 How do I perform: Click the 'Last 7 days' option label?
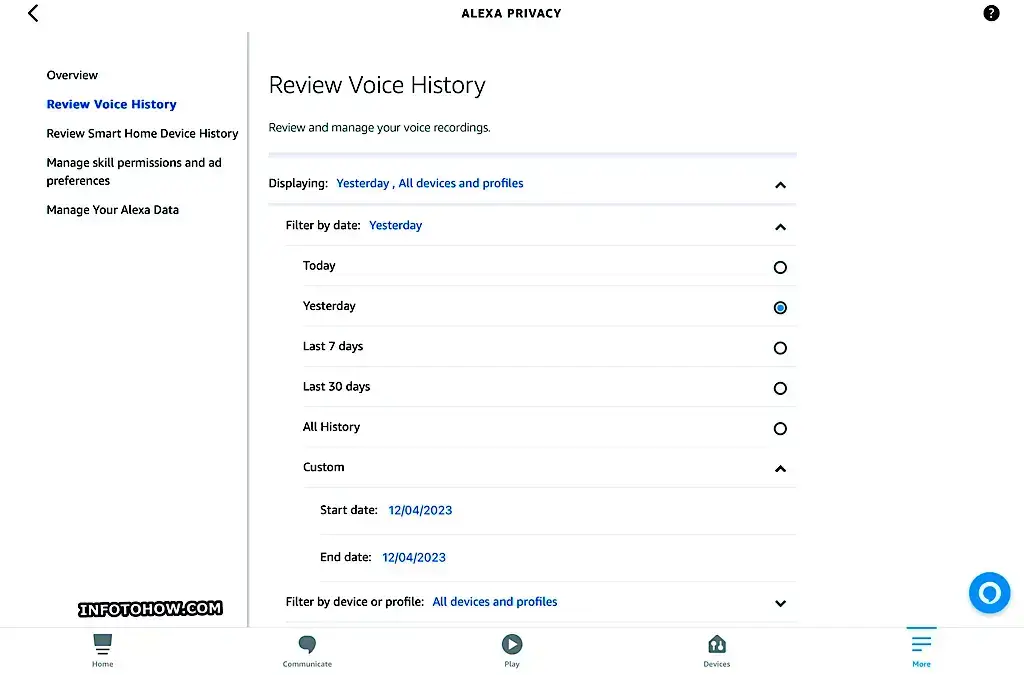point(333,347)
